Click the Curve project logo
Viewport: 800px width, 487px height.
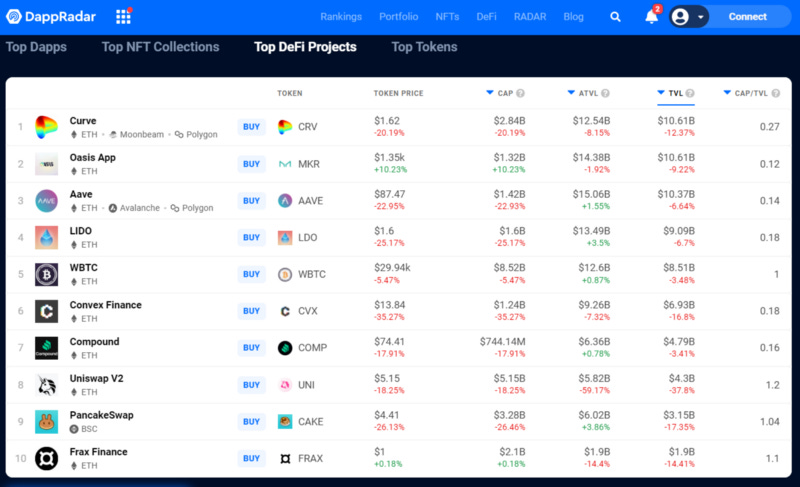pyautogui.click(x=46, y=127)
